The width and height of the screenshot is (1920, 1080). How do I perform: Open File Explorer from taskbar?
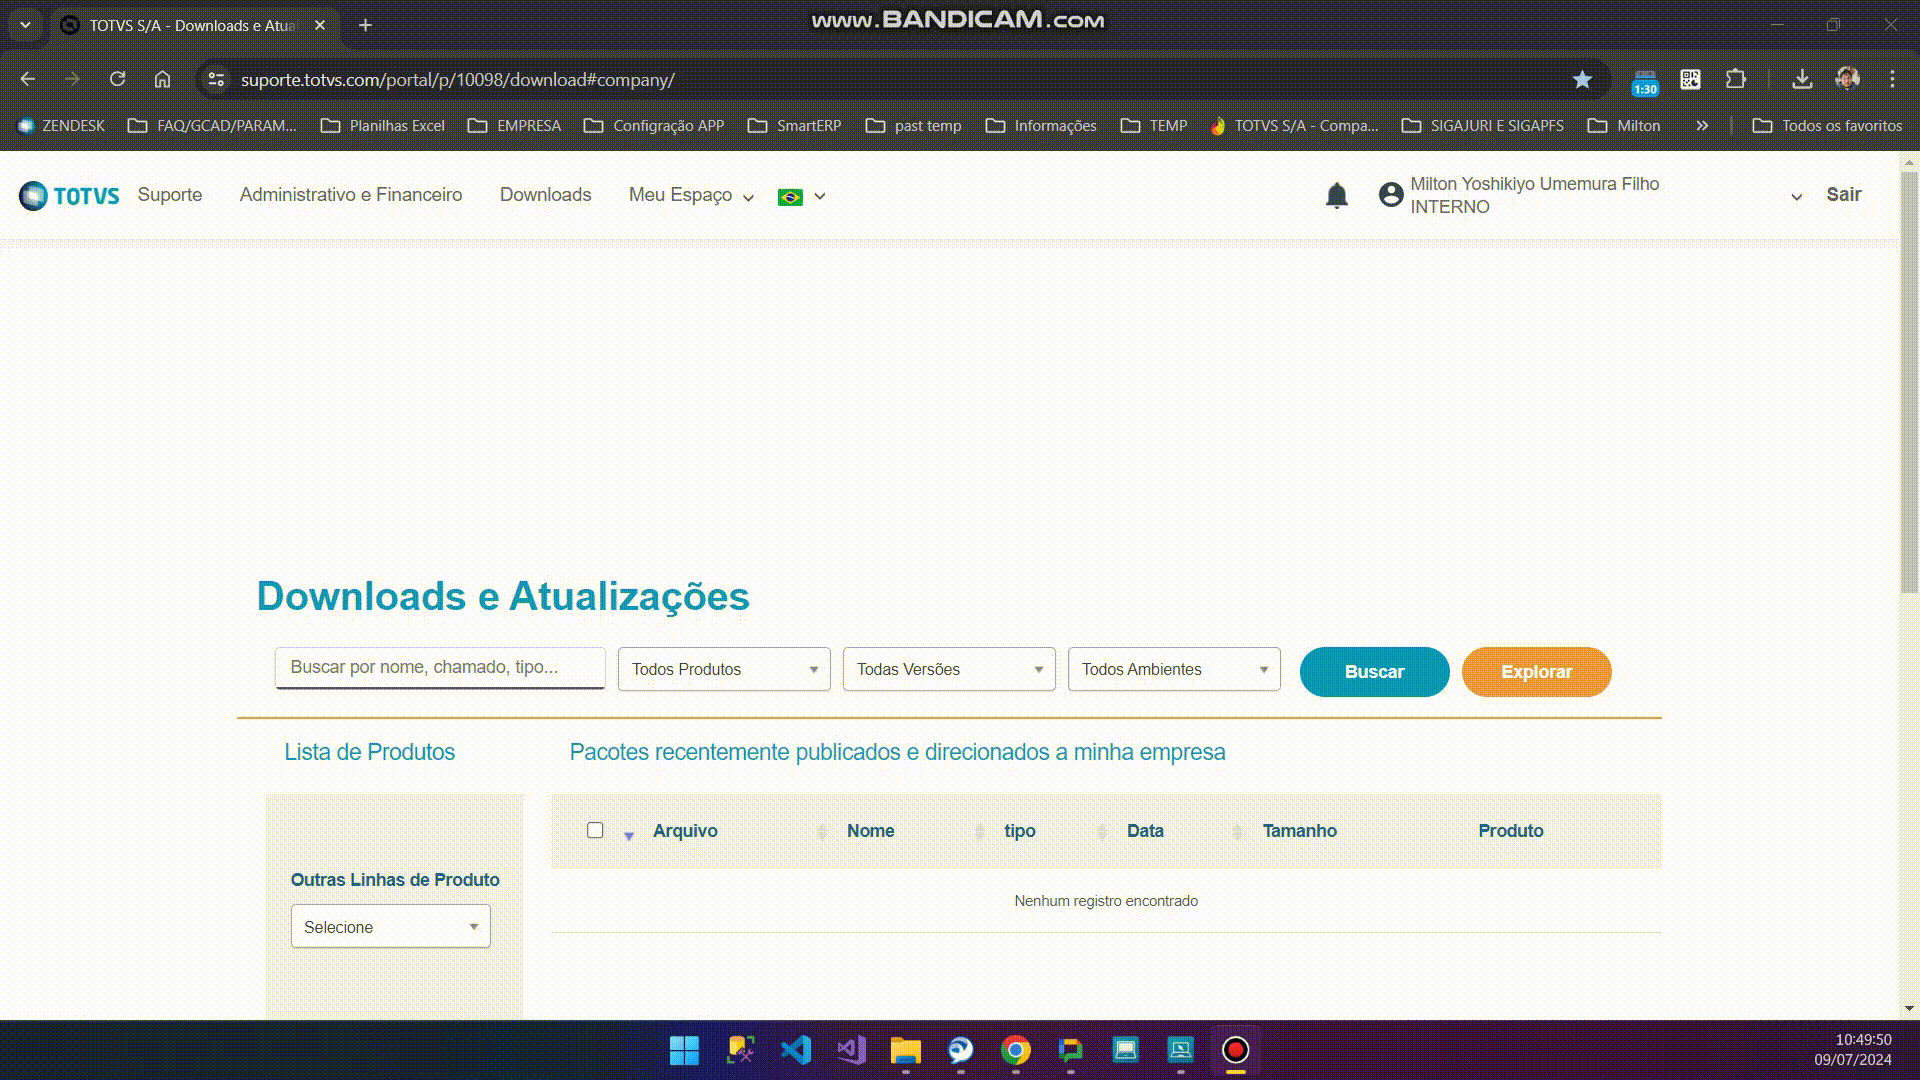pos(906,1050)
